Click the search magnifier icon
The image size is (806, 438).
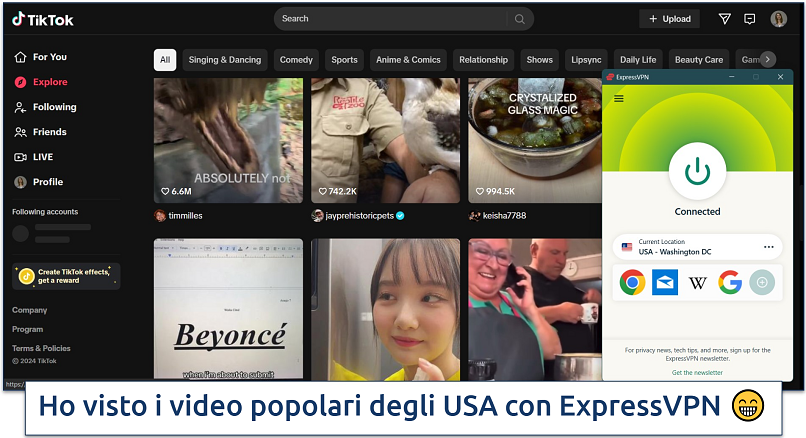(x=520, y=19)
